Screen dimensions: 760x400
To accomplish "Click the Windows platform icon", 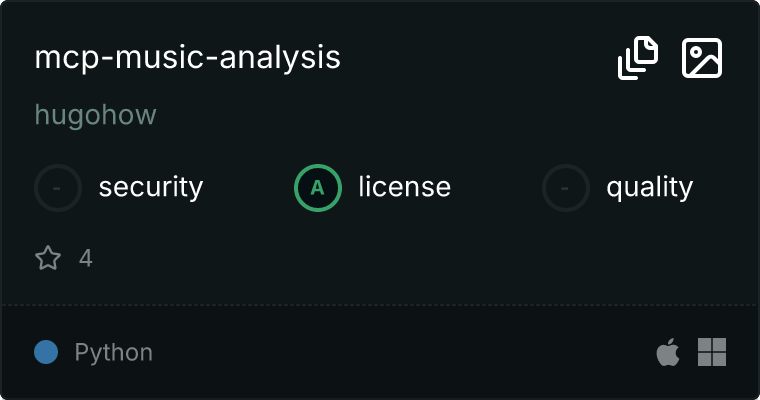I will (x=712, y=352).
